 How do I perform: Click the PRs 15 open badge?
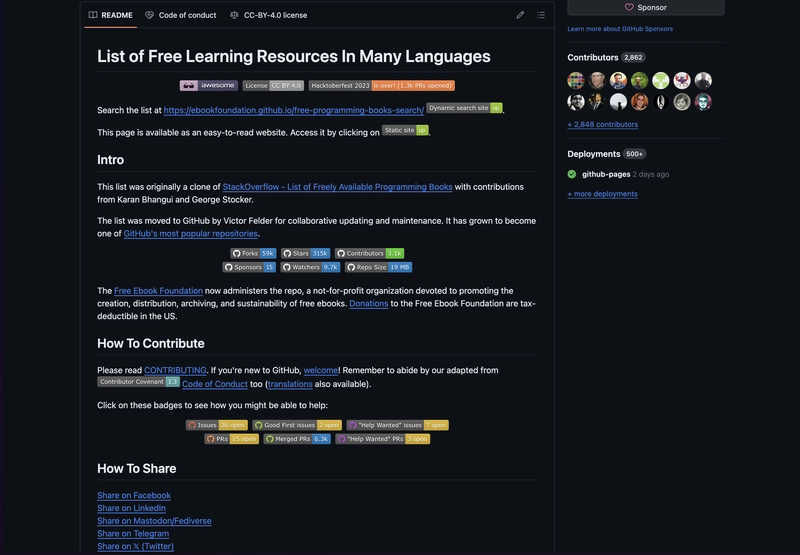(232, 439)
